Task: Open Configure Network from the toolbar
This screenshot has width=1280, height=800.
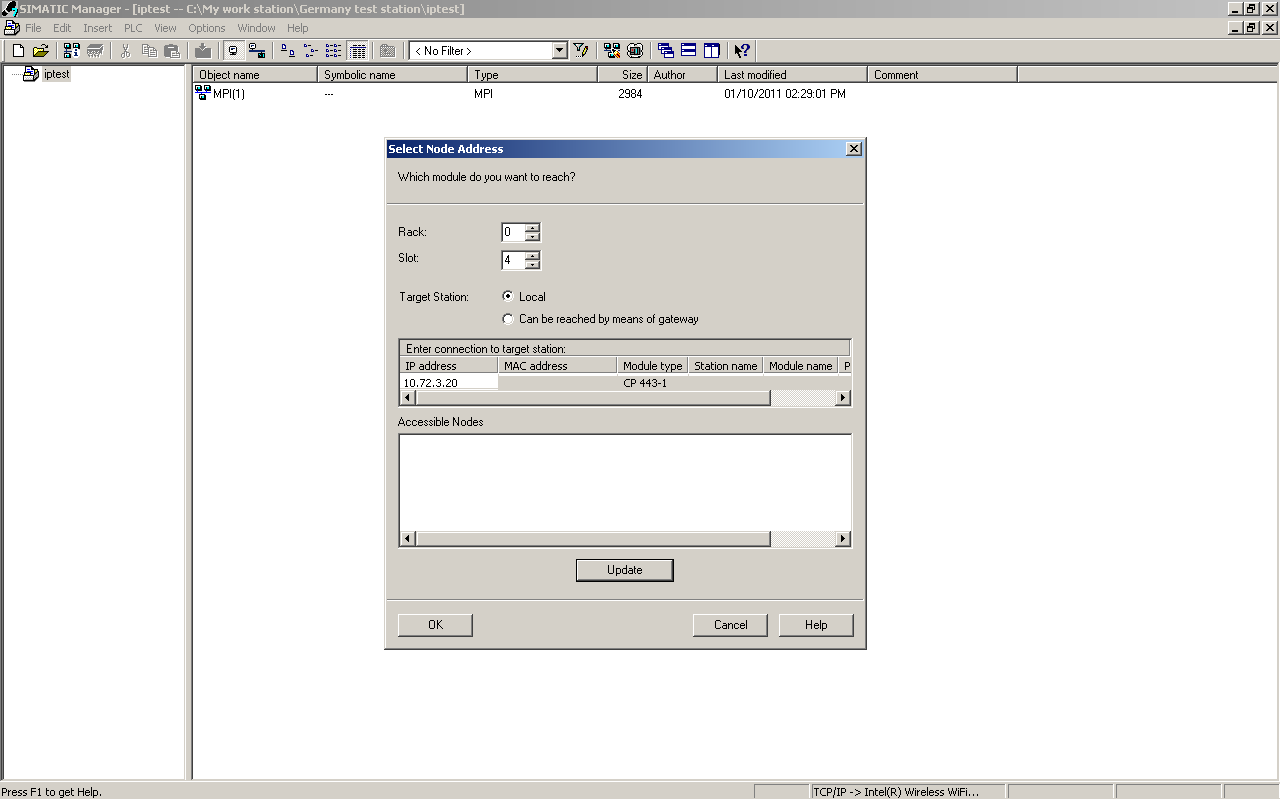Action: 612,51
